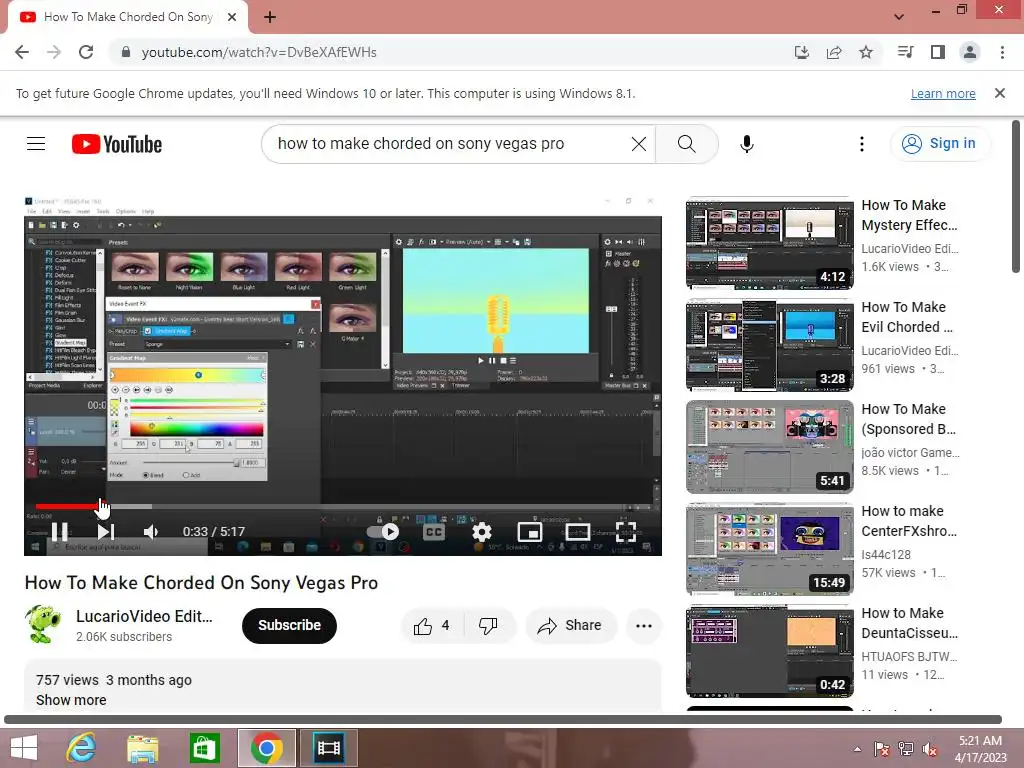
Task: Share this page icon
Action: (834, 52)
